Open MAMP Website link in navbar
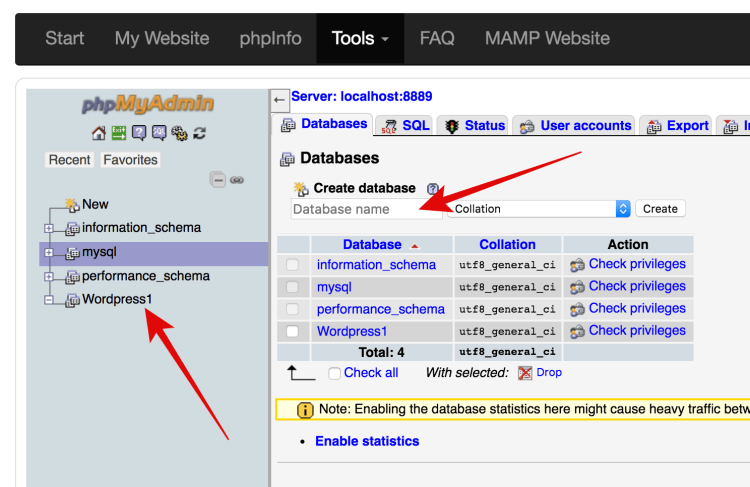 coord(547,38)
